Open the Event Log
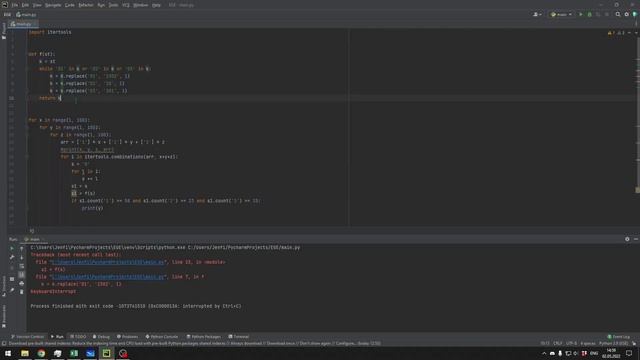The image size is (640, 360). click(x=619, y=337)
